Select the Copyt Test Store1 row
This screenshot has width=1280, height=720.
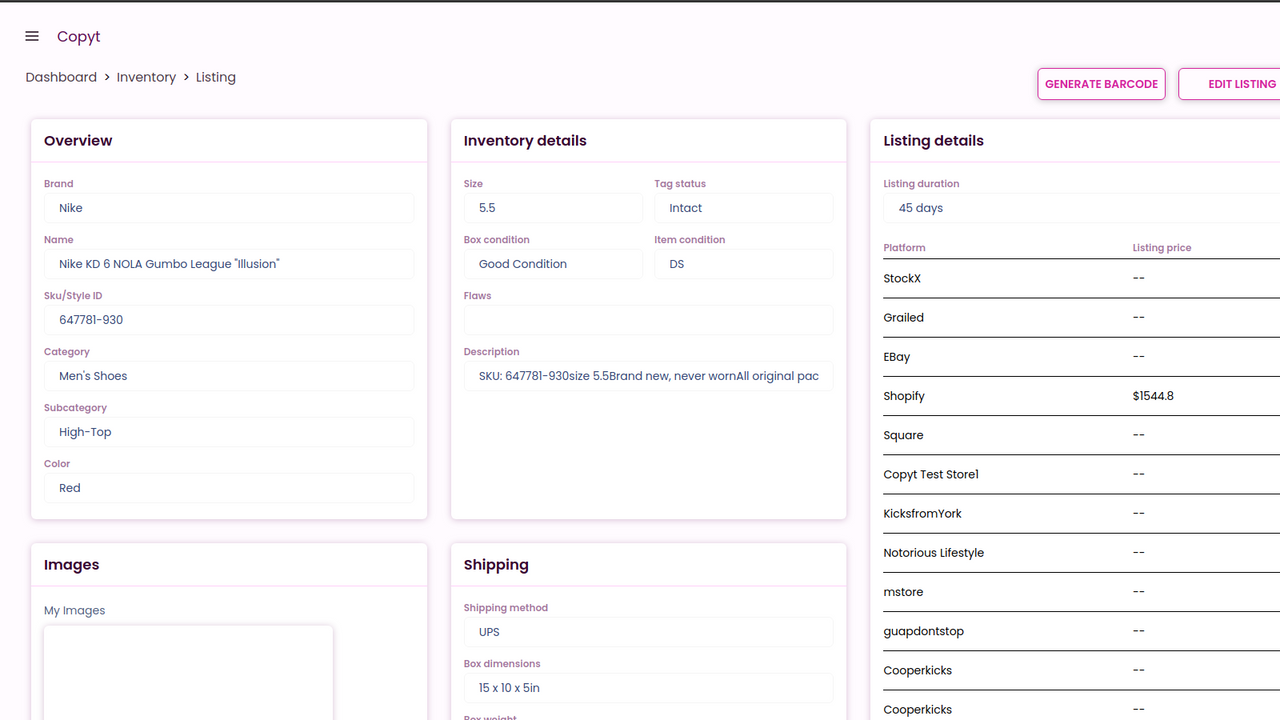[1081, 474]
